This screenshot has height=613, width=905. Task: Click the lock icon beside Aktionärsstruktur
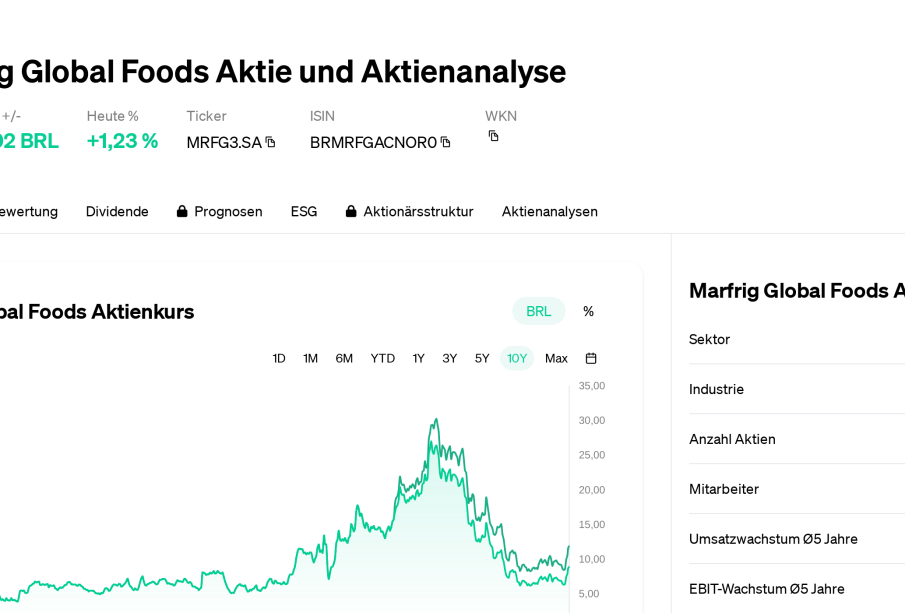[x=351, y=212]
